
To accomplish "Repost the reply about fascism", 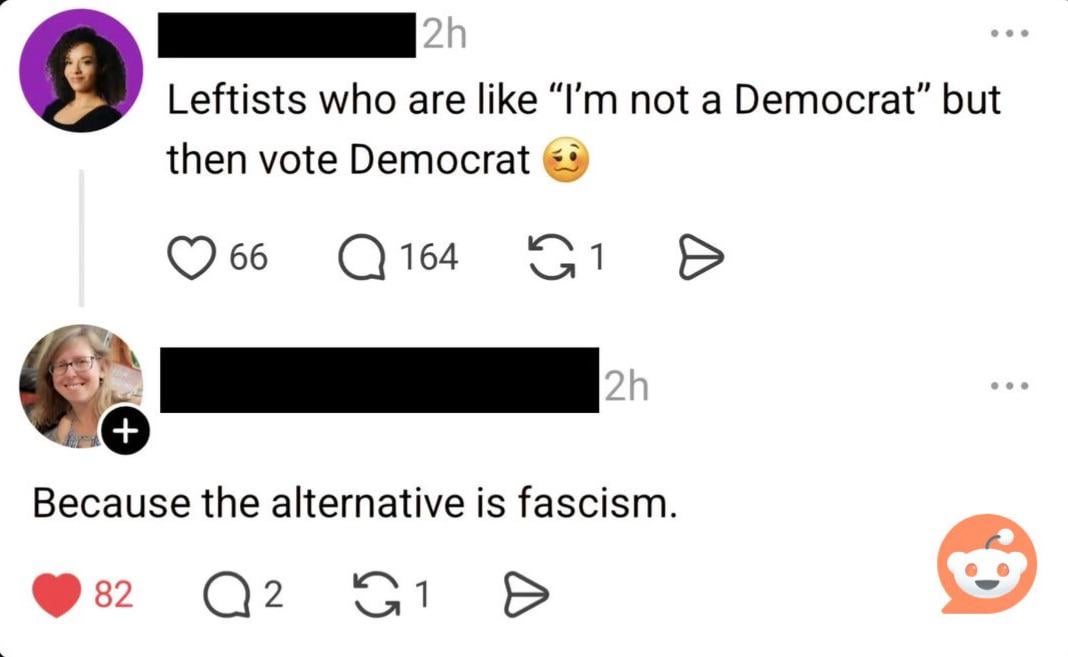I will point(373,595).
